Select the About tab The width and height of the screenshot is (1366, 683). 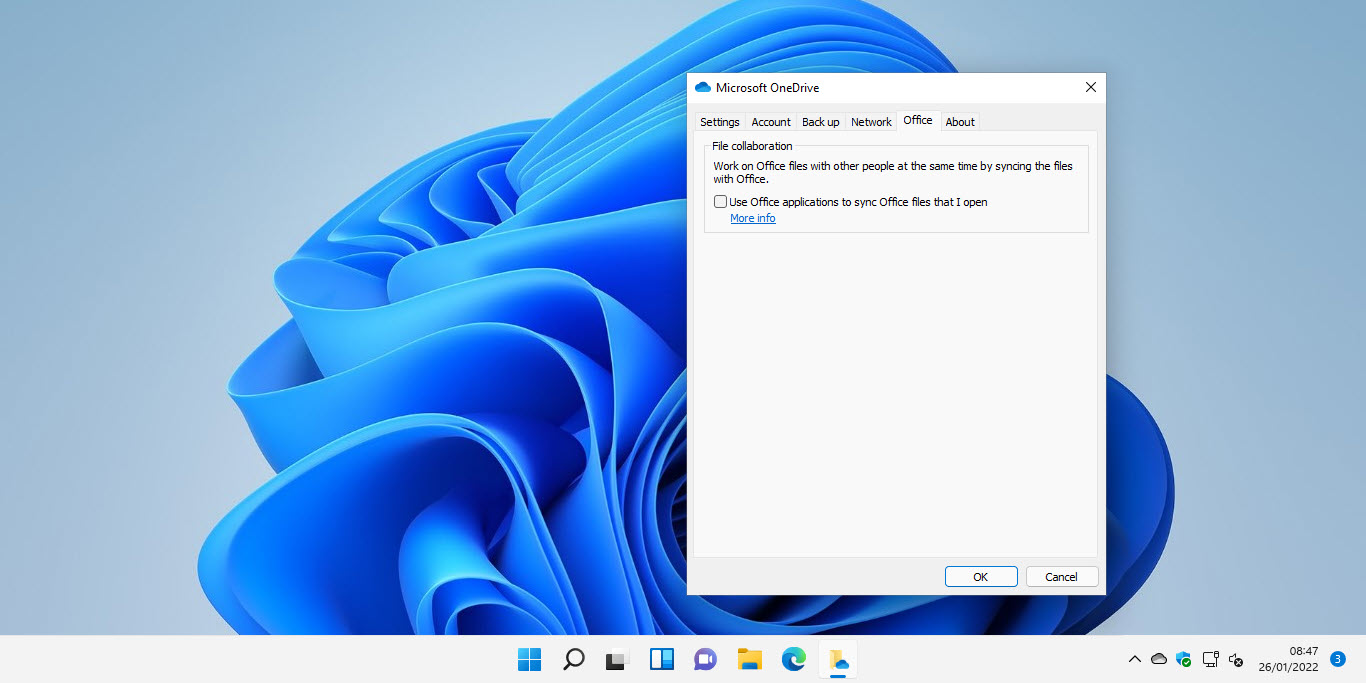pyautogui.click(x=960, y=122)
